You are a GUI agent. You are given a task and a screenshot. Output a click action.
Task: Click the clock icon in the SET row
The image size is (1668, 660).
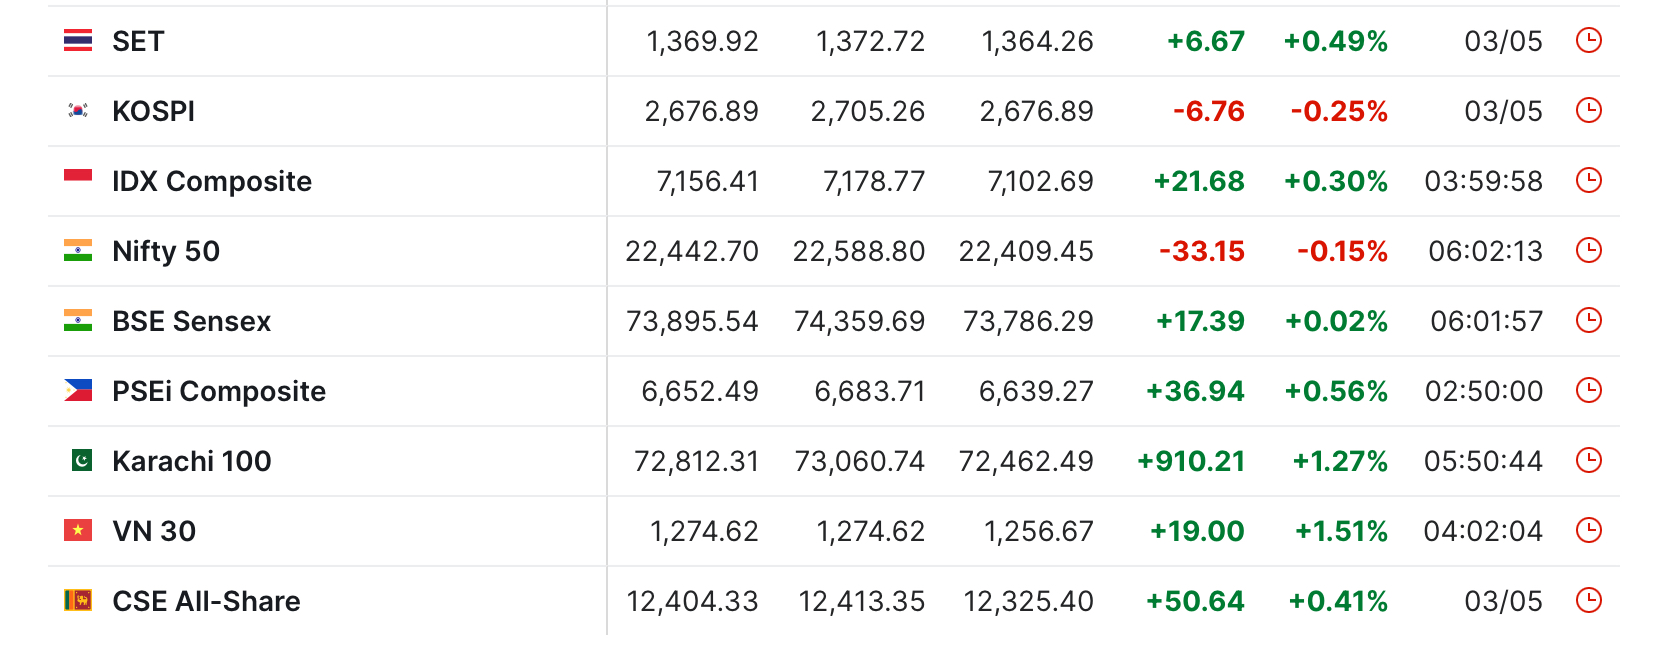pos(1588,40)
